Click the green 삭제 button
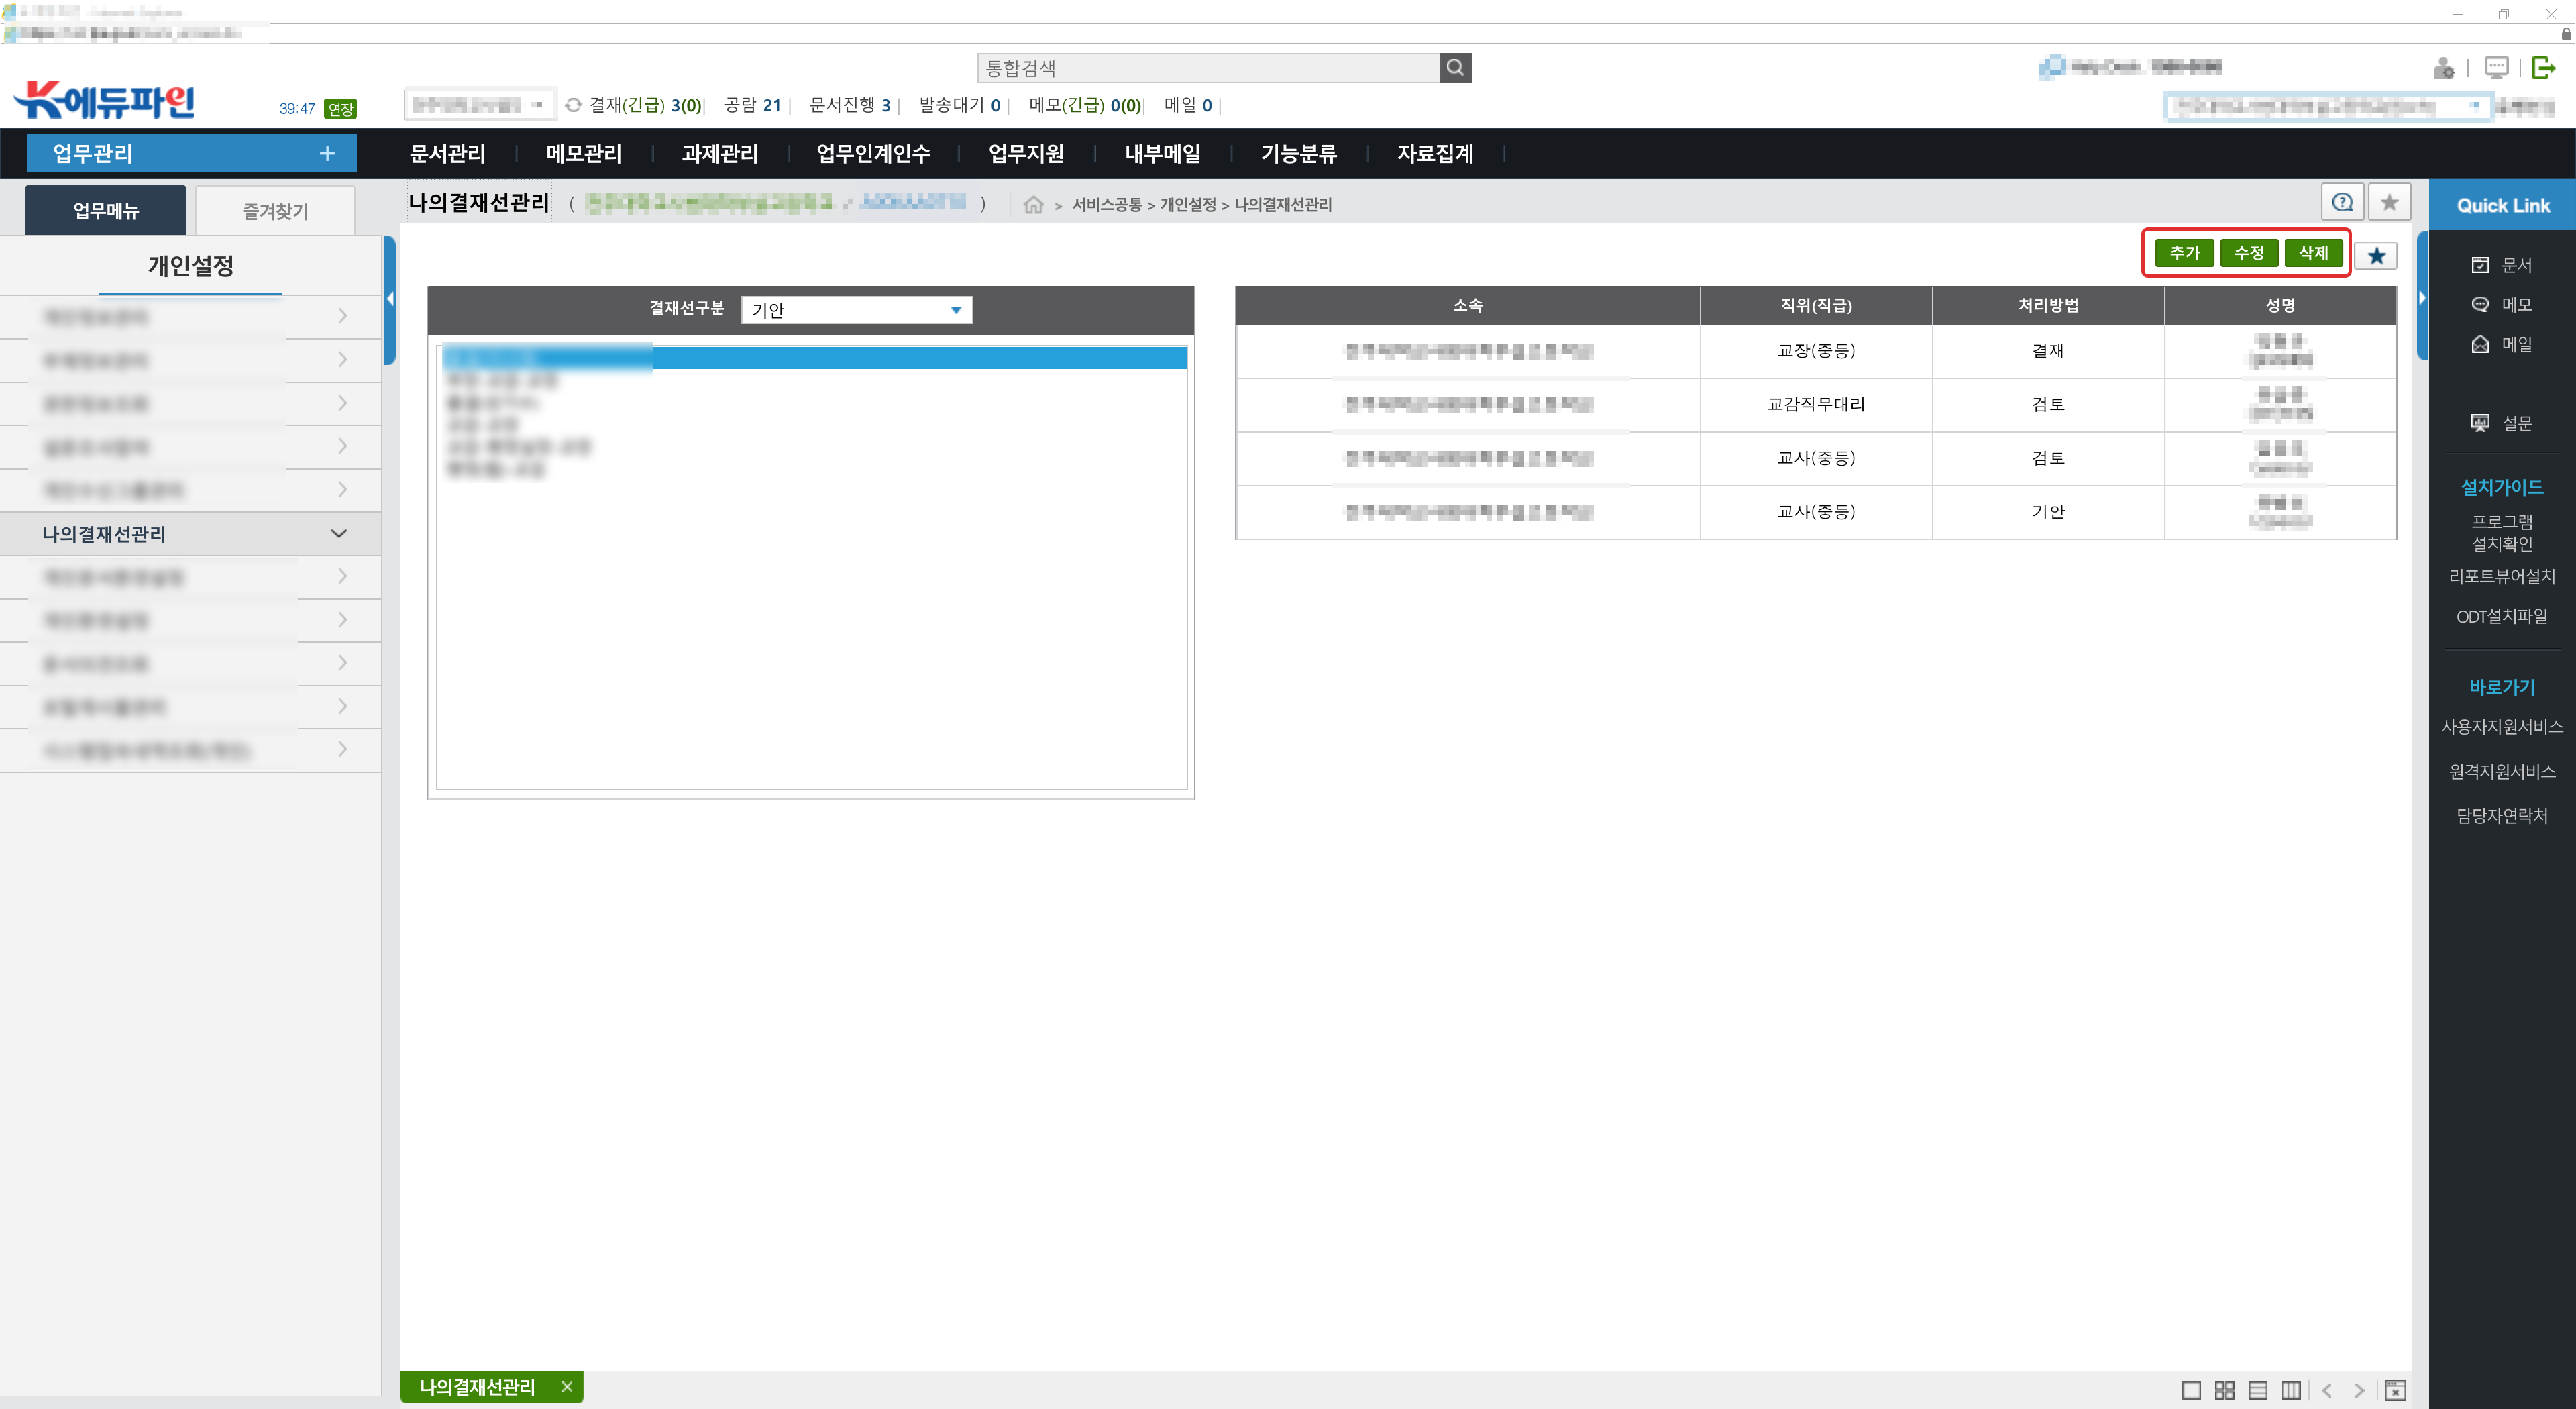The height and width of the screenshot is (1409, 2576). click(2313, 253)
